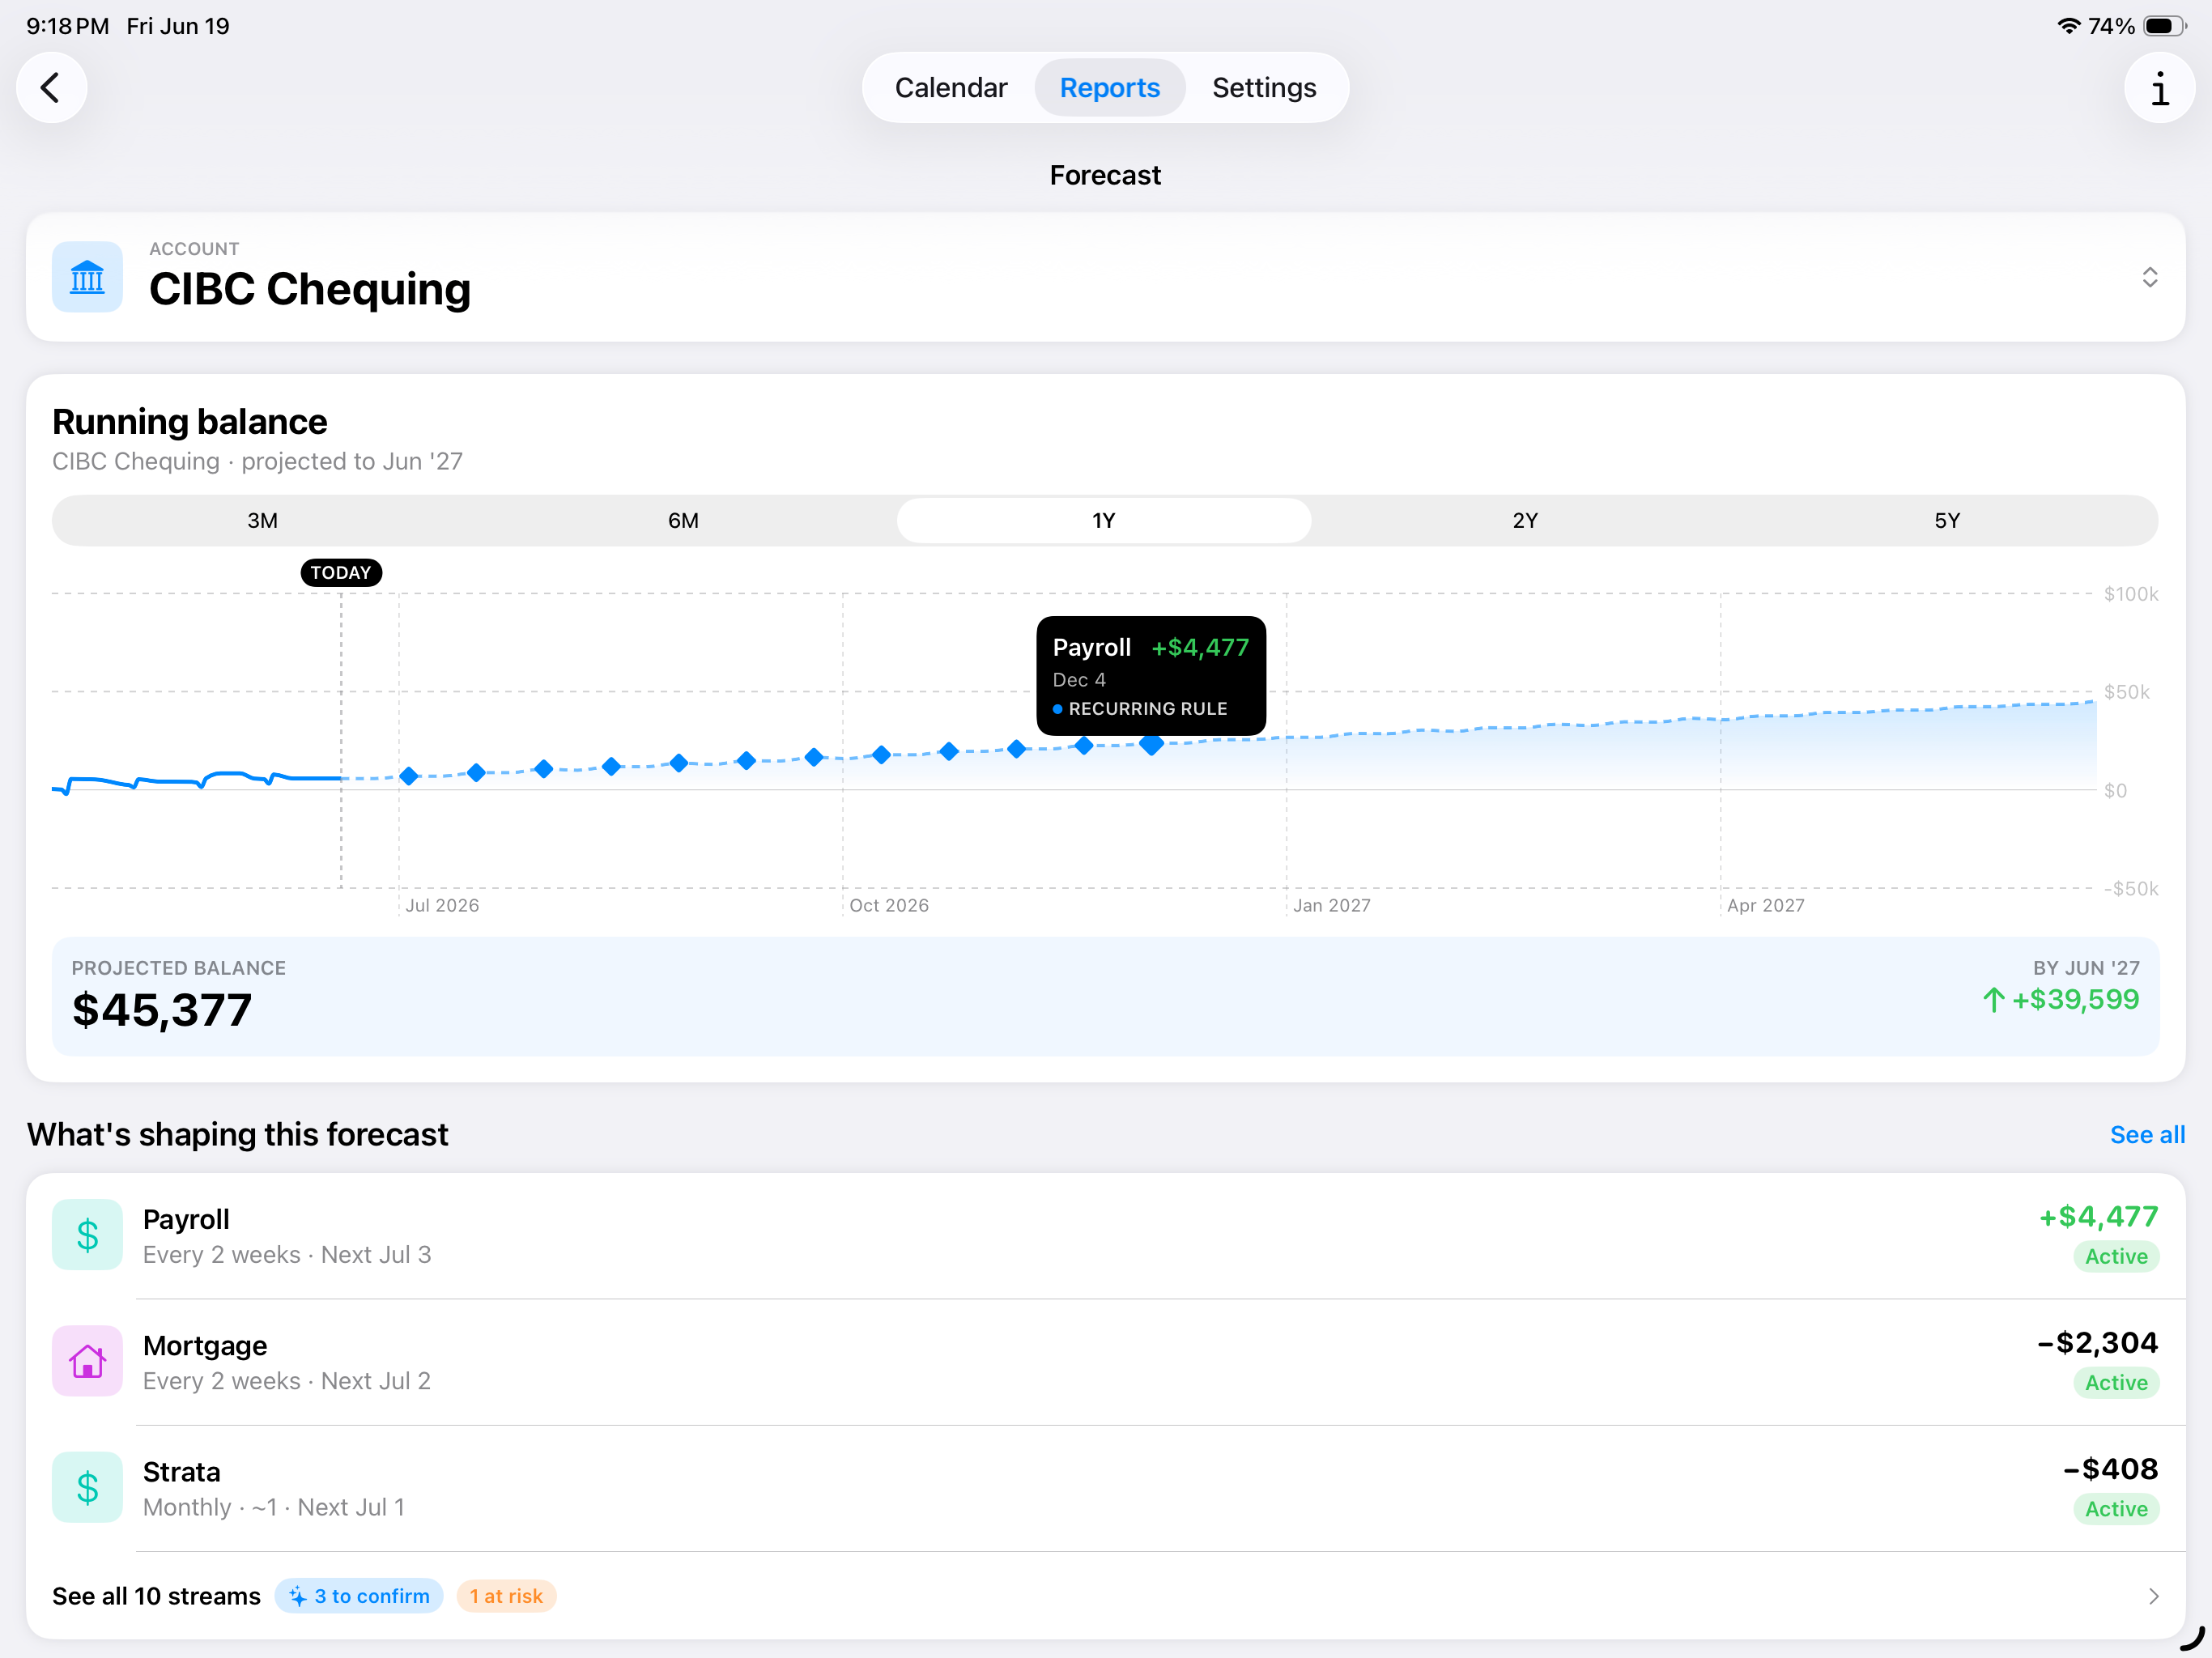Tap the Payroll Active status badge
This screenshot has width=2212, height=1658.
[2116, 1257]
